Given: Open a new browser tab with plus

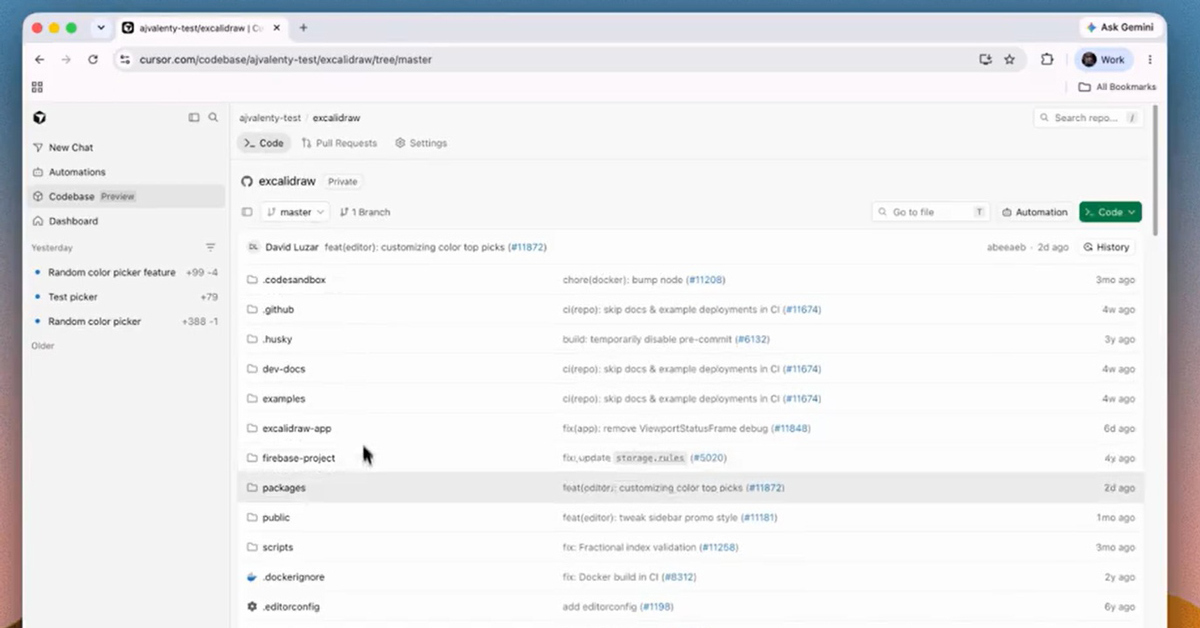Looking at the screenshot, I should tap(304, 28).
